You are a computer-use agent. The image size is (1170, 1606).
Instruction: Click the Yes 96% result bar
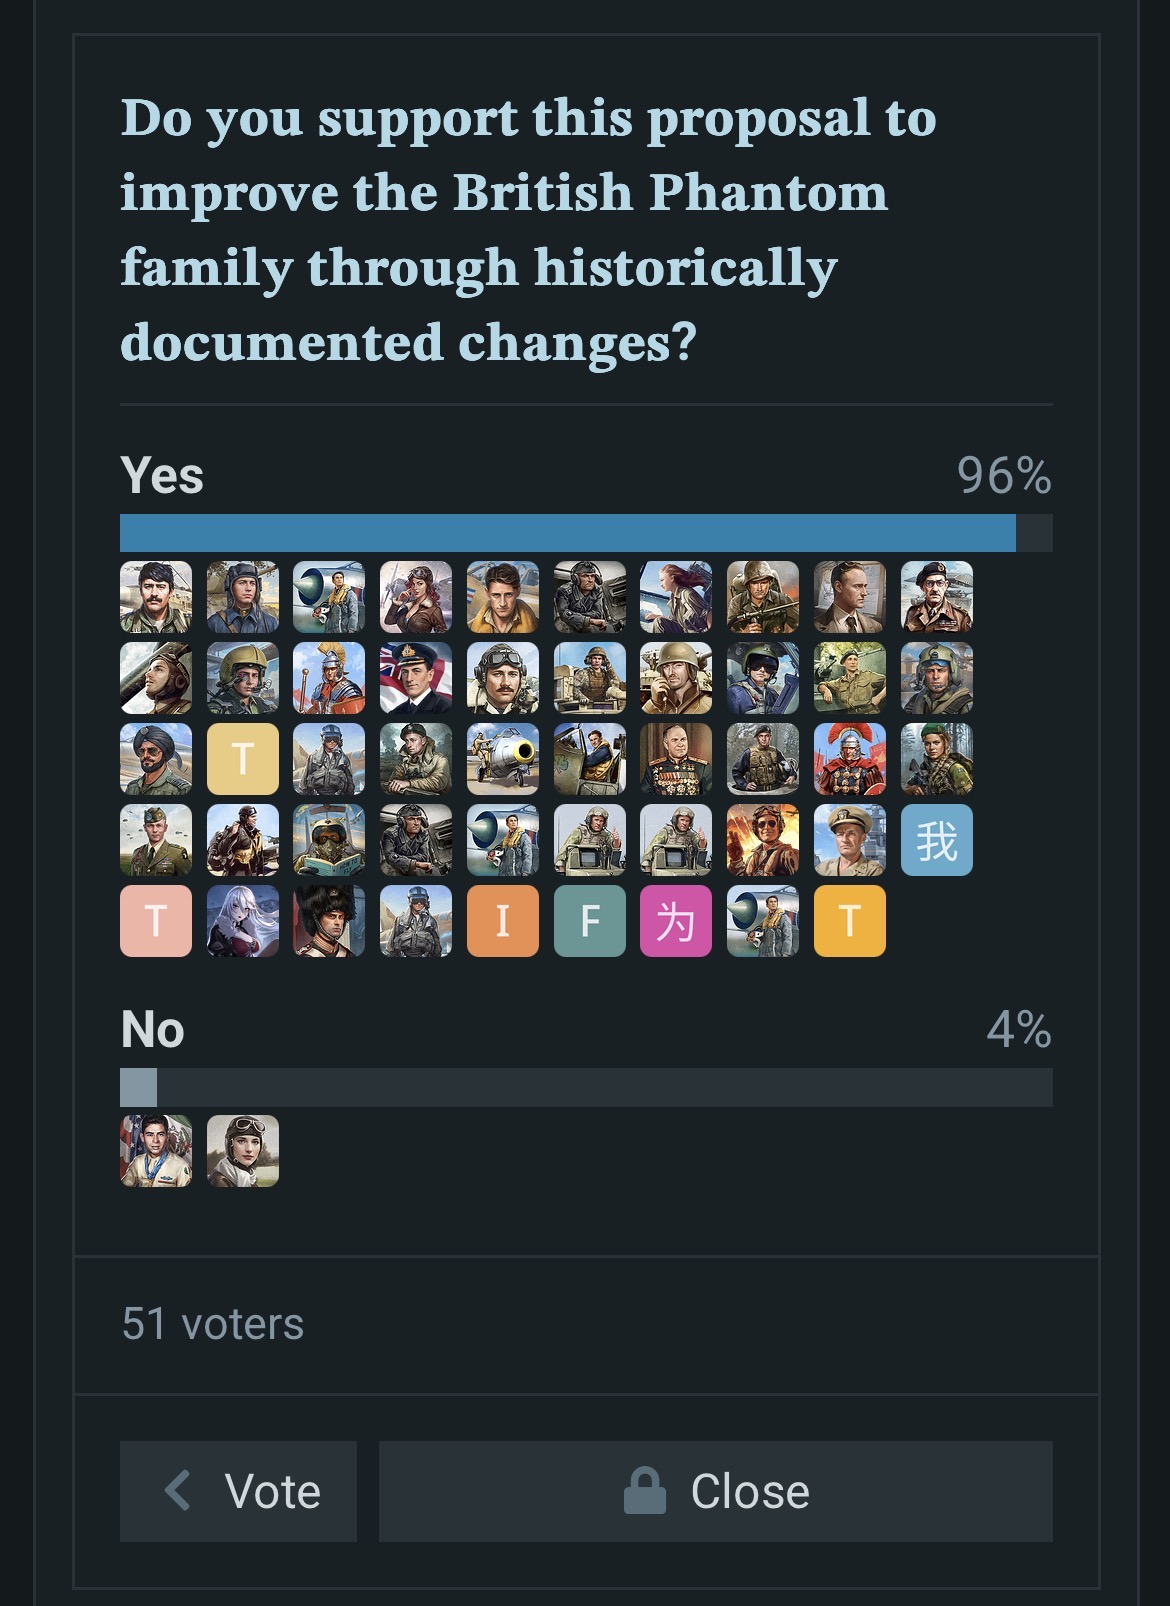click(586, 533)
